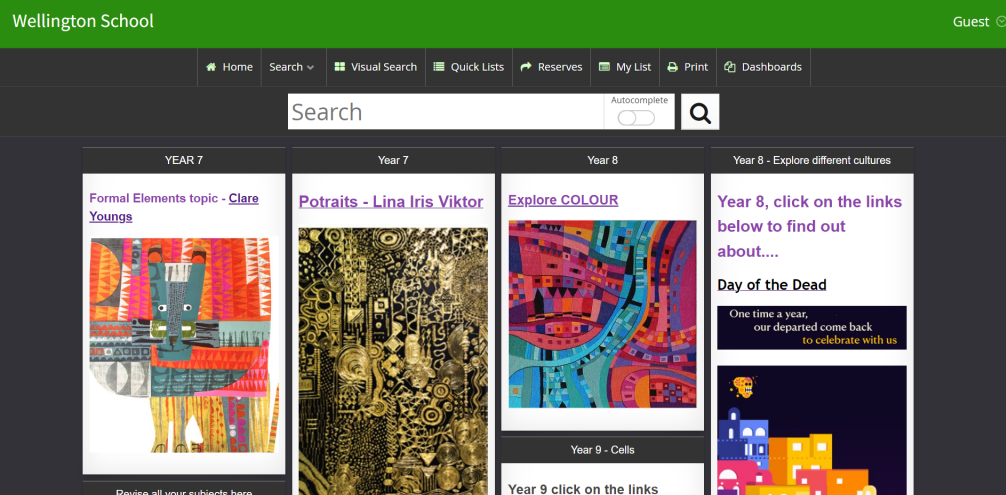Image resolution: width=1006 pixels, height=495 pixels.
Task: Click the Wellington School site title
Action: tap(83, 21)
